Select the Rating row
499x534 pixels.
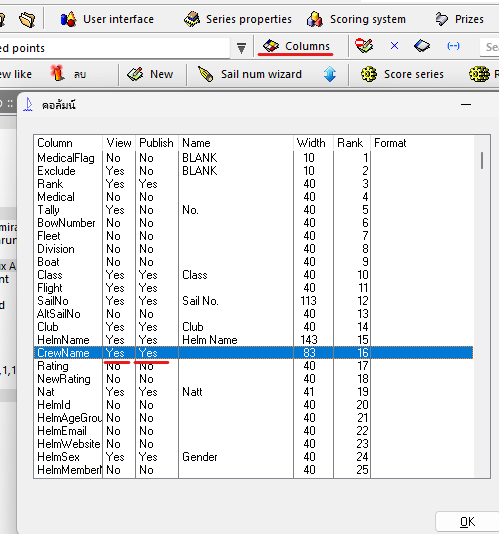[x=253, y=366]
